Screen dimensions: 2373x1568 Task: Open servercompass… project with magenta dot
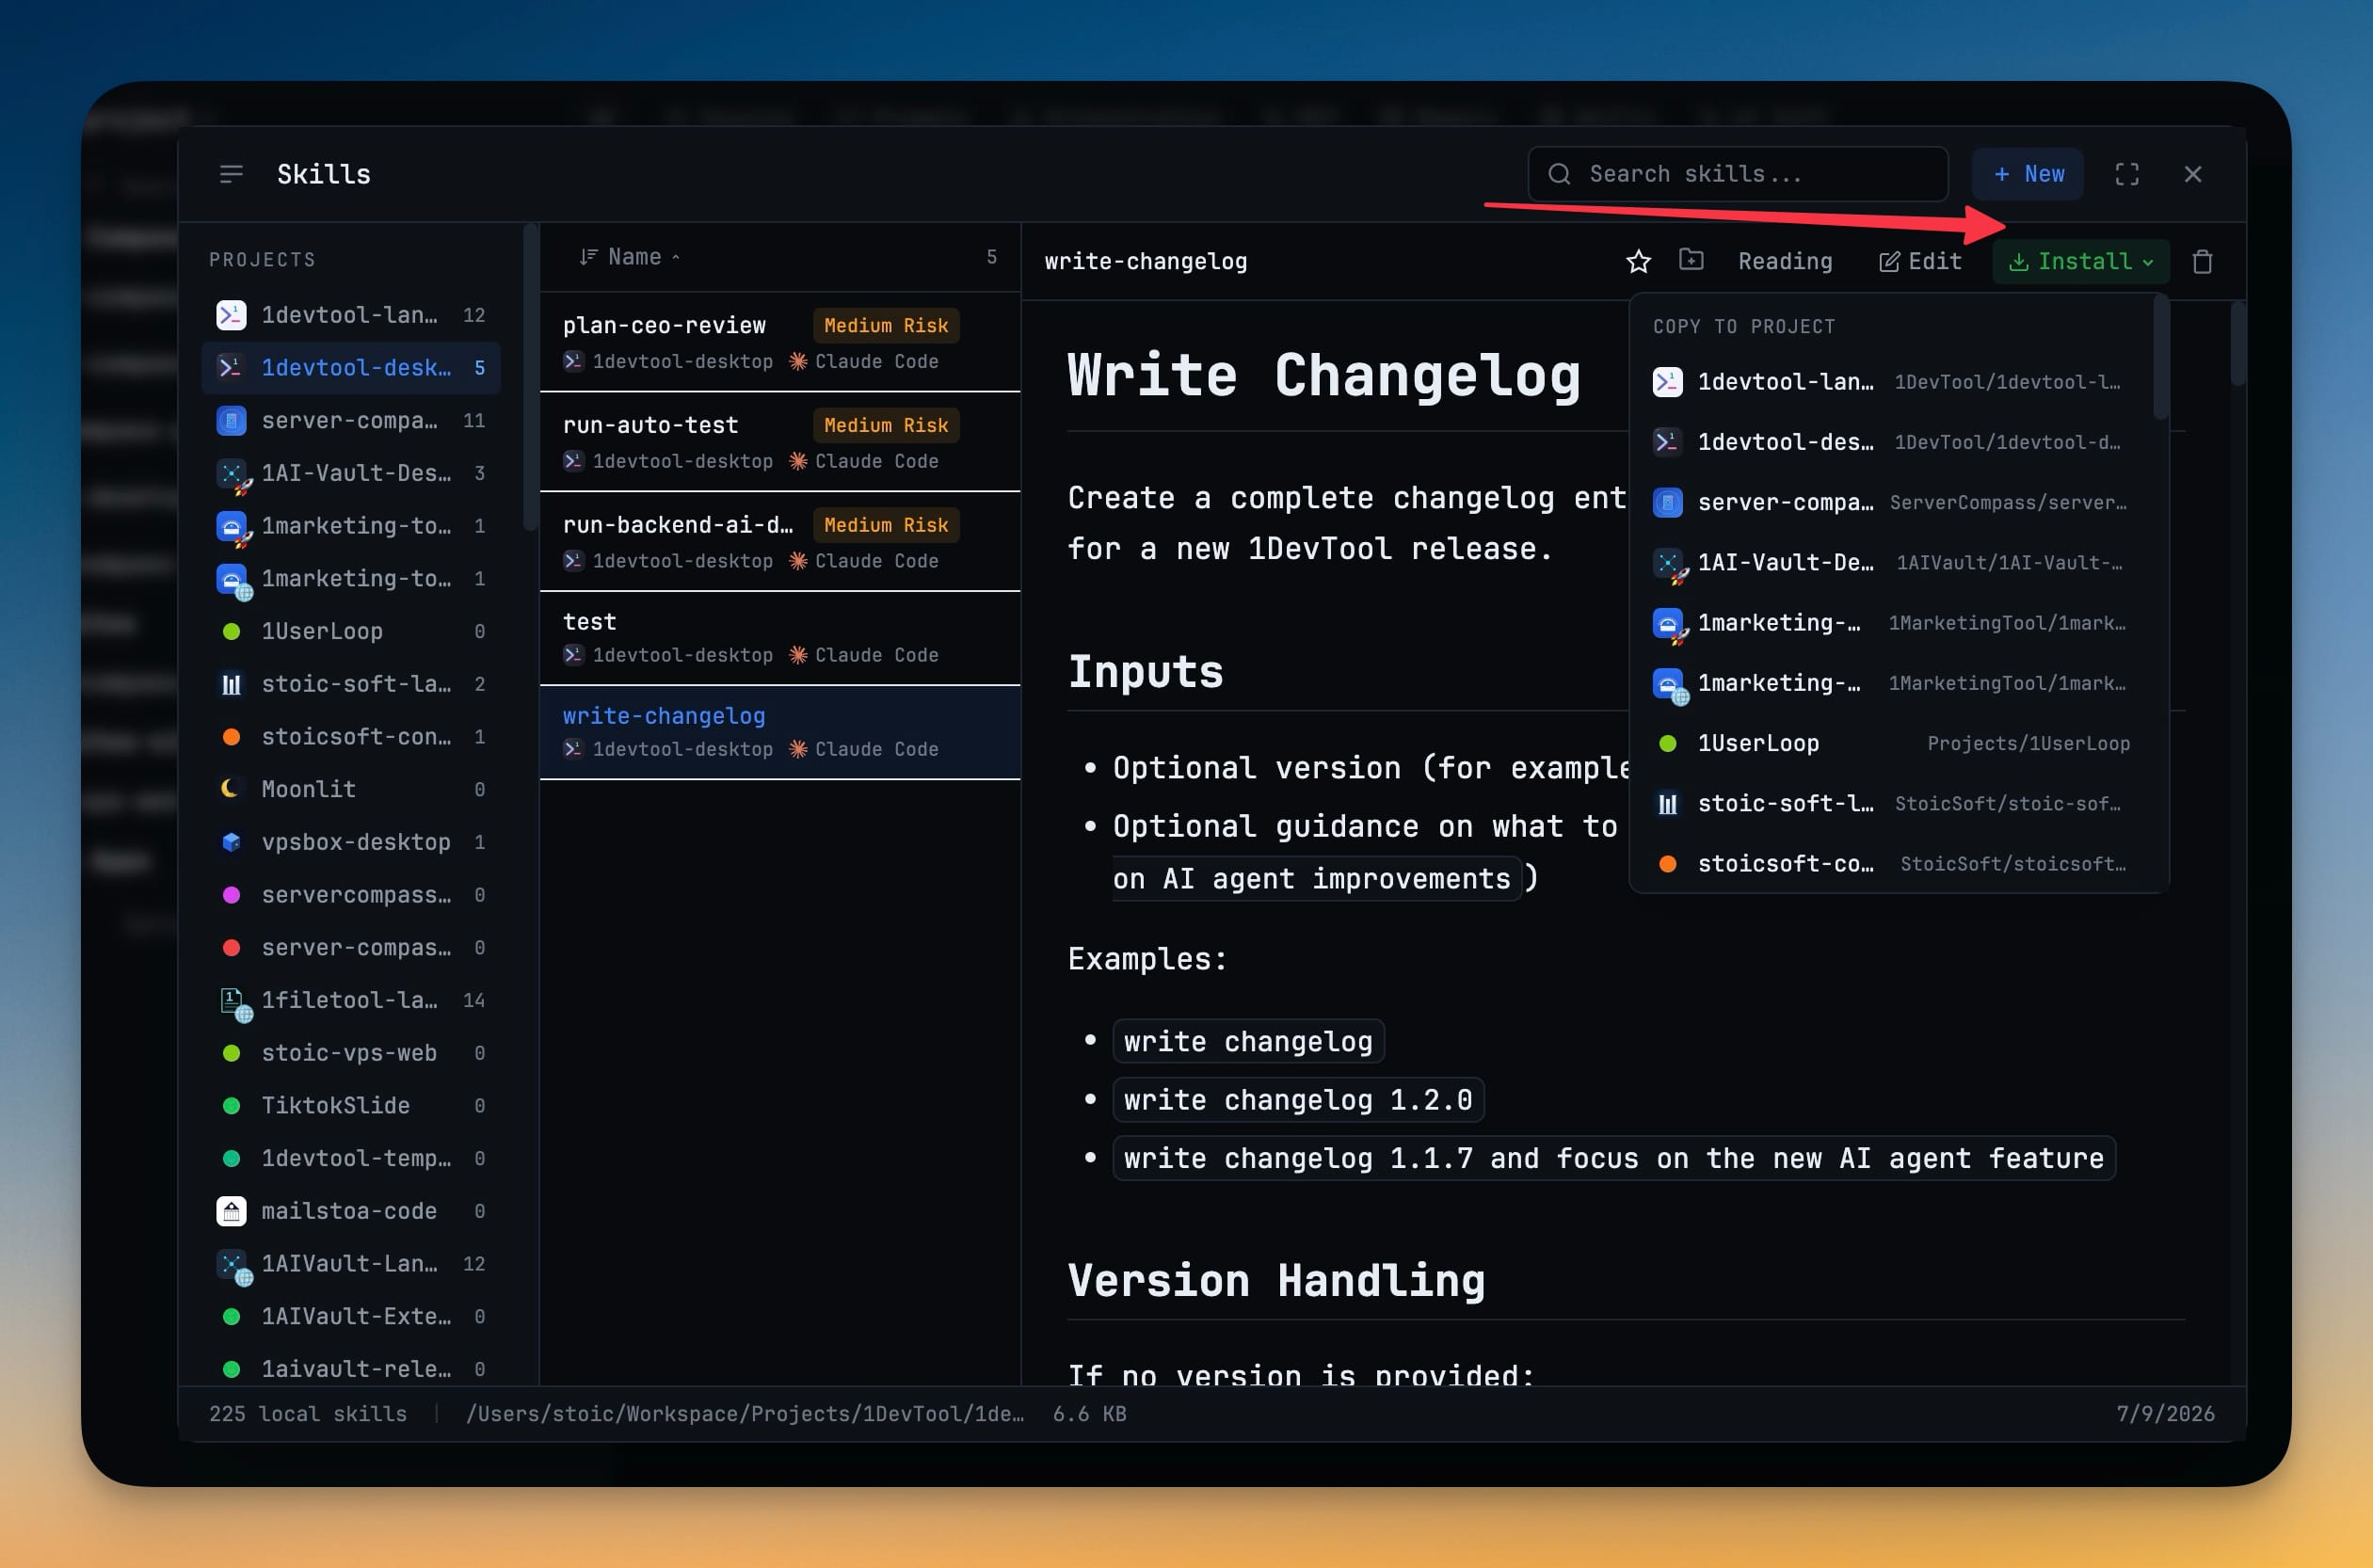point(351,895)
